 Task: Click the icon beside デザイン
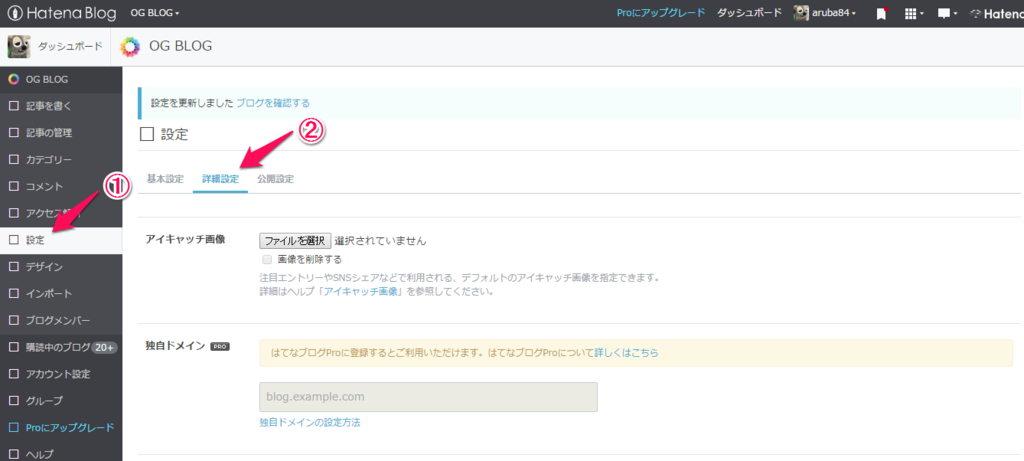13,267
